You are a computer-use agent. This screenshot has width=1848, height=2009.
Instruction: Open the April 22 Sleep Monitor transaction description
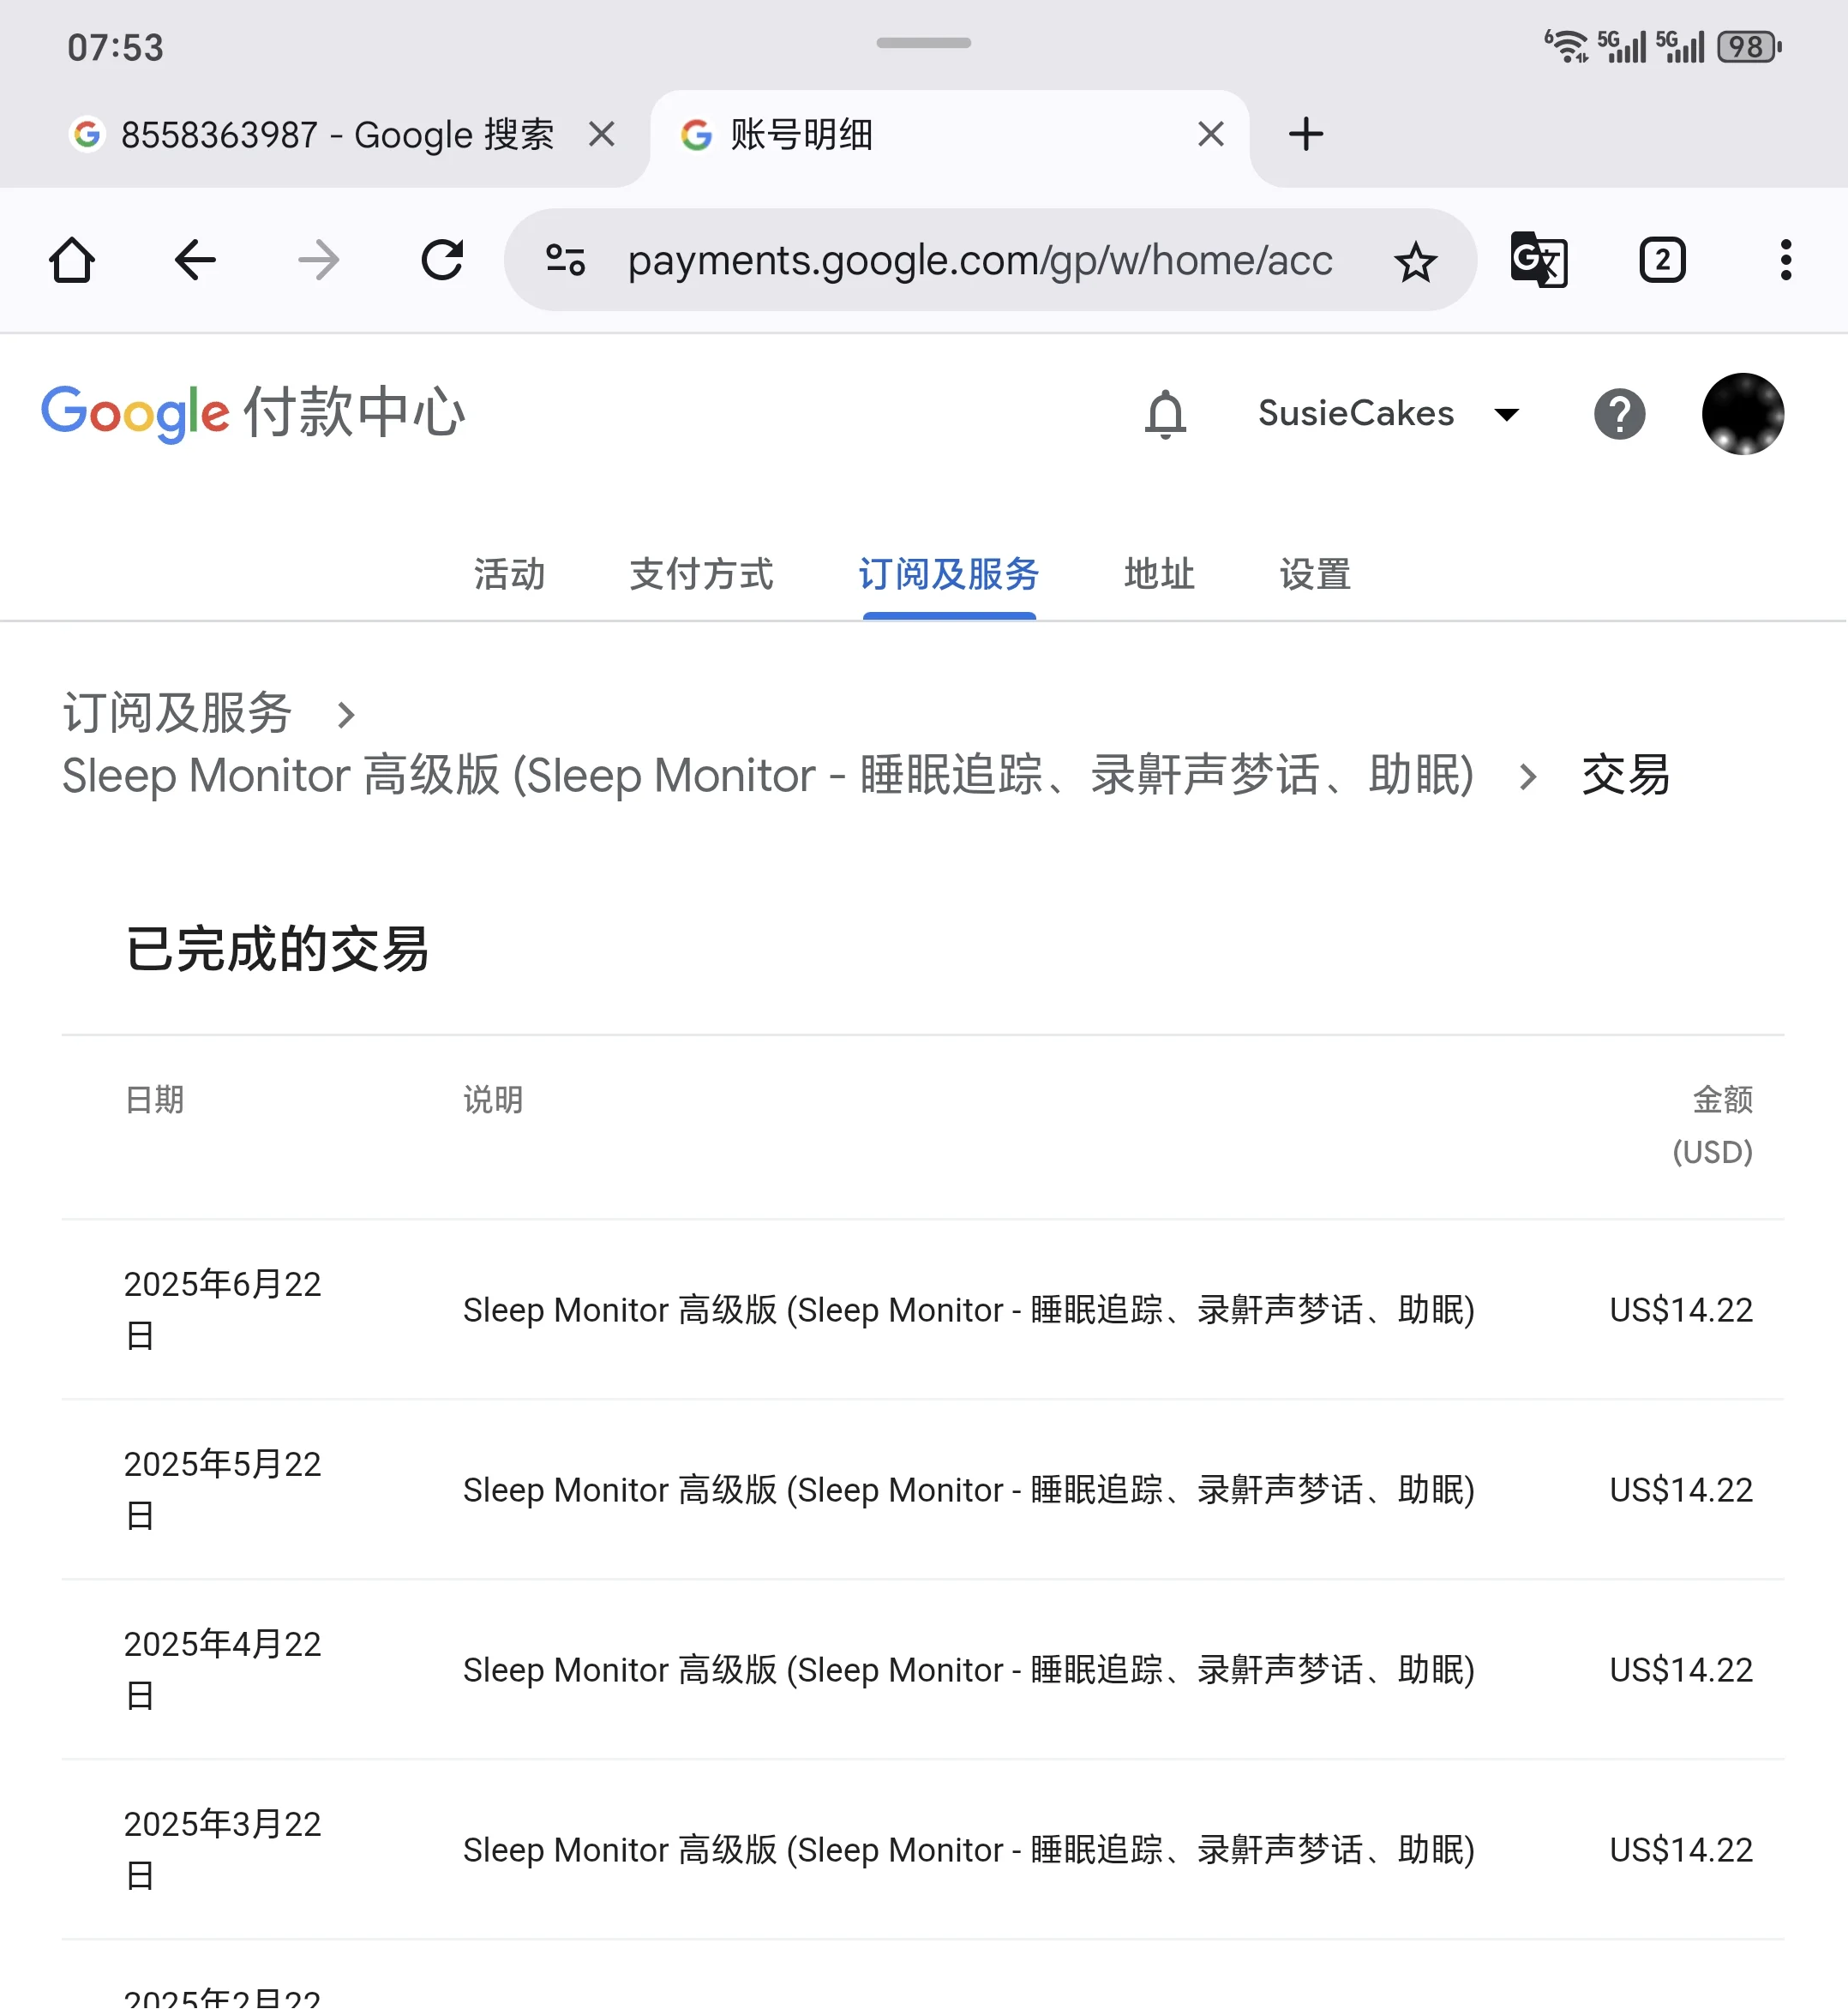(969, 1670)
